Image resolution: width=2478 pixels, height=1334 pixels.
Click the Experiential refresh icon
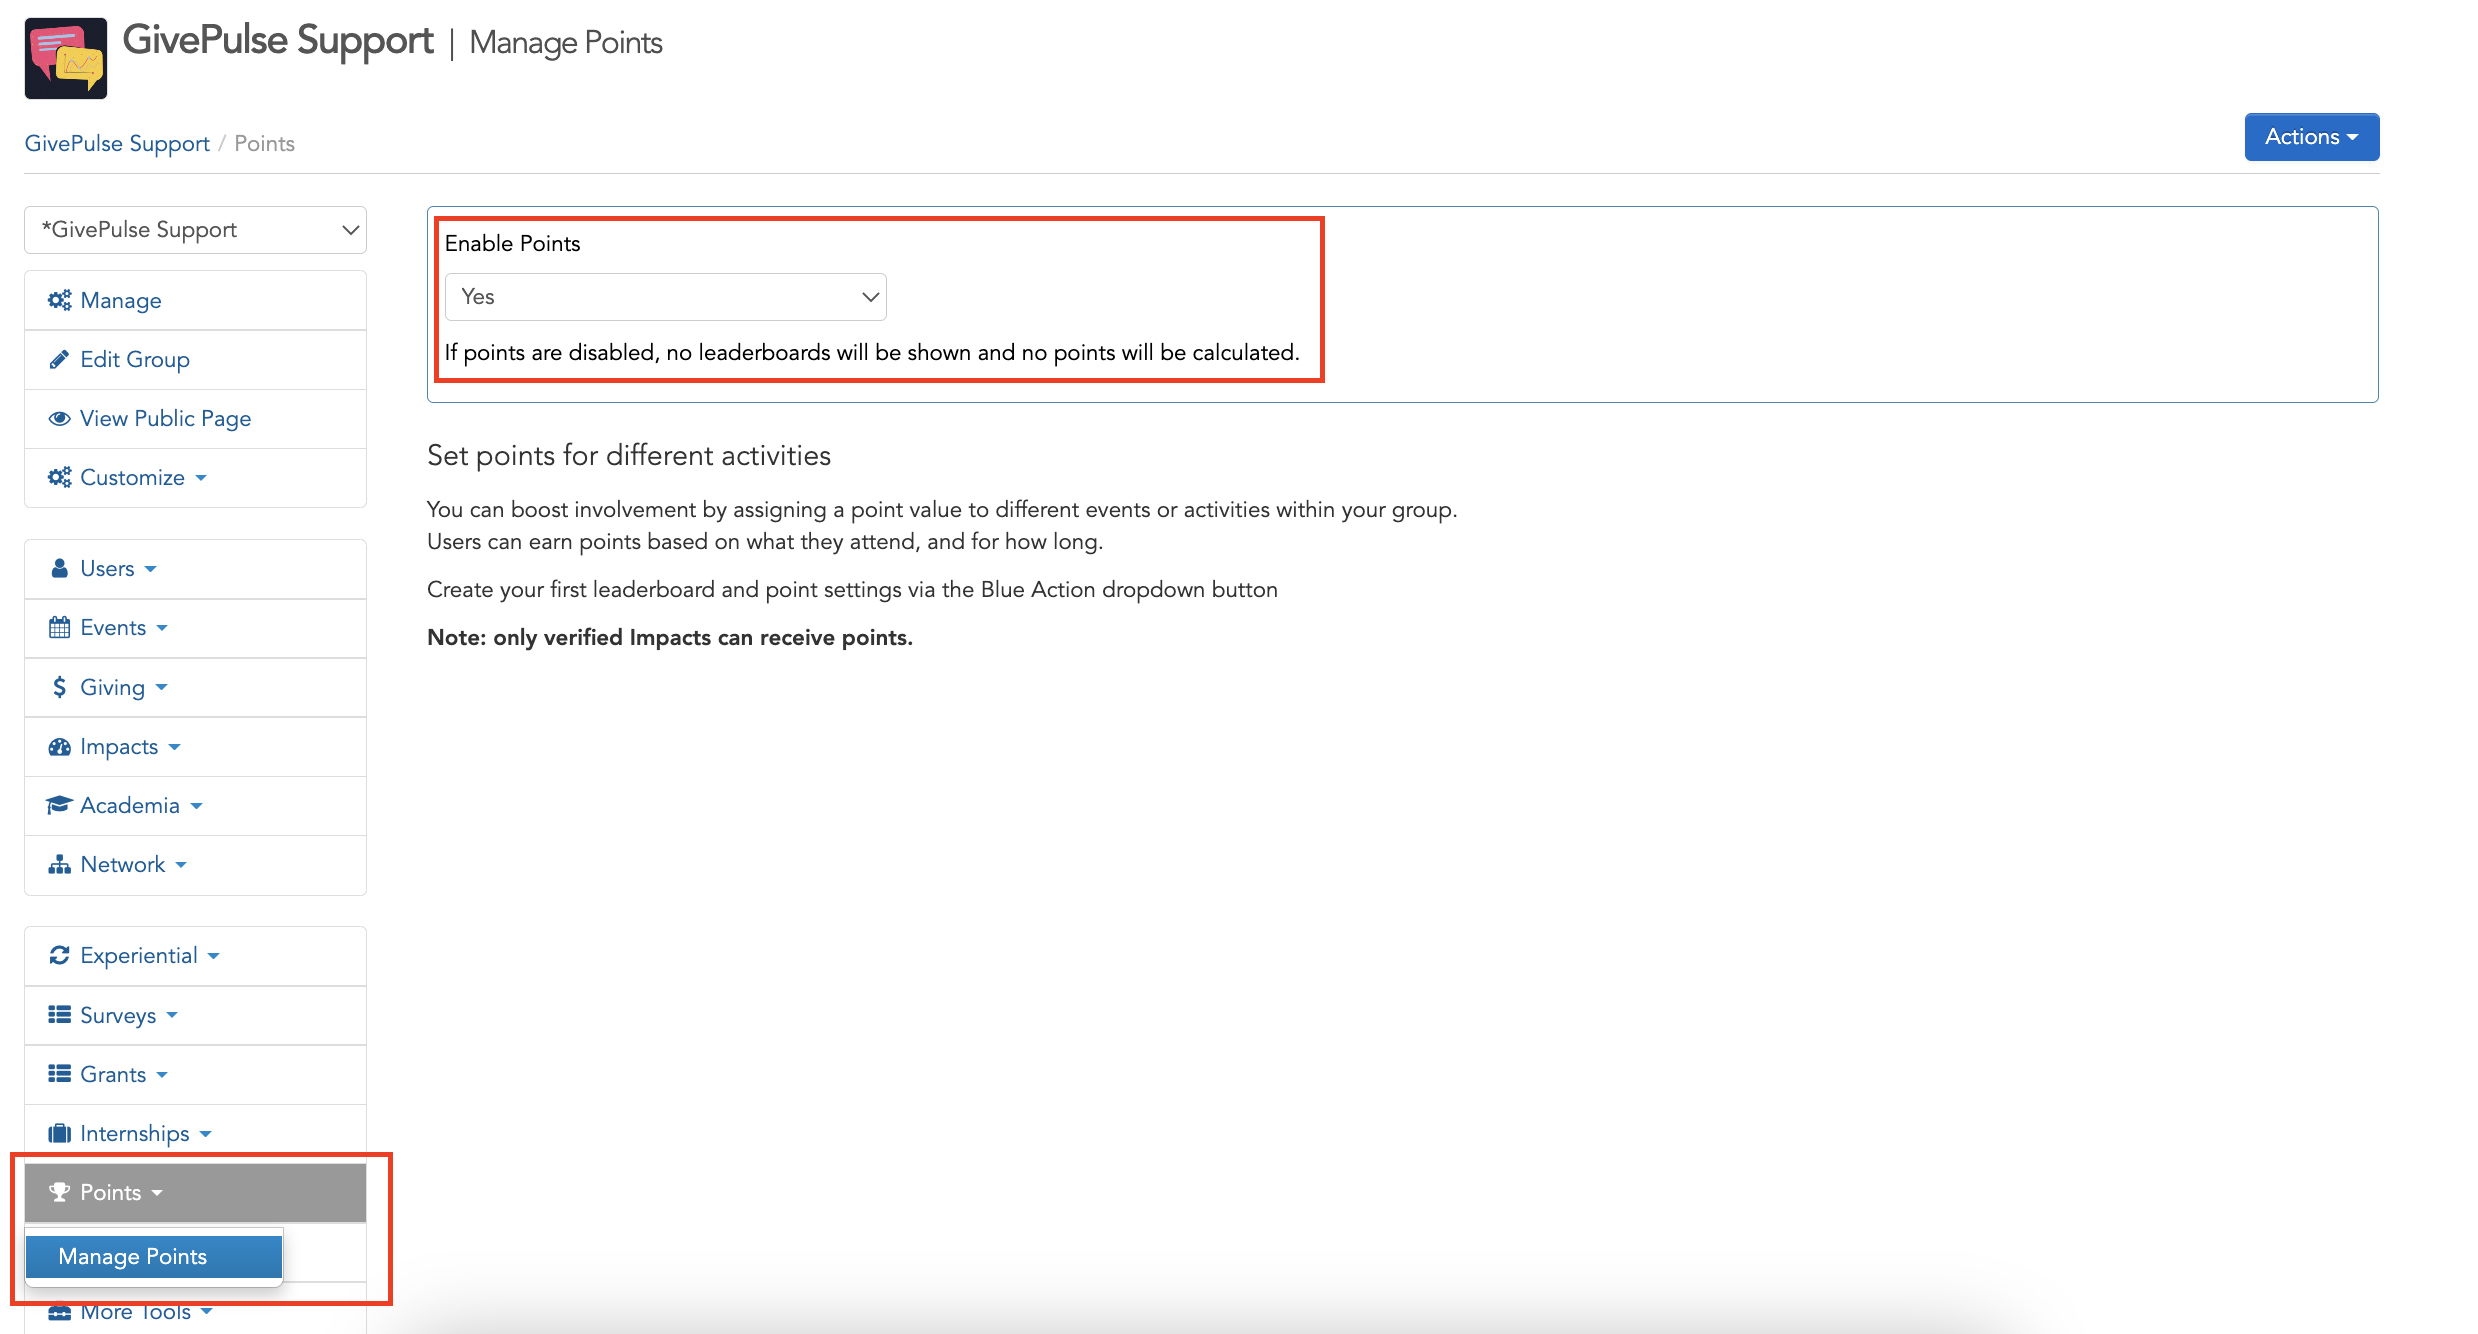pos(60,955)
